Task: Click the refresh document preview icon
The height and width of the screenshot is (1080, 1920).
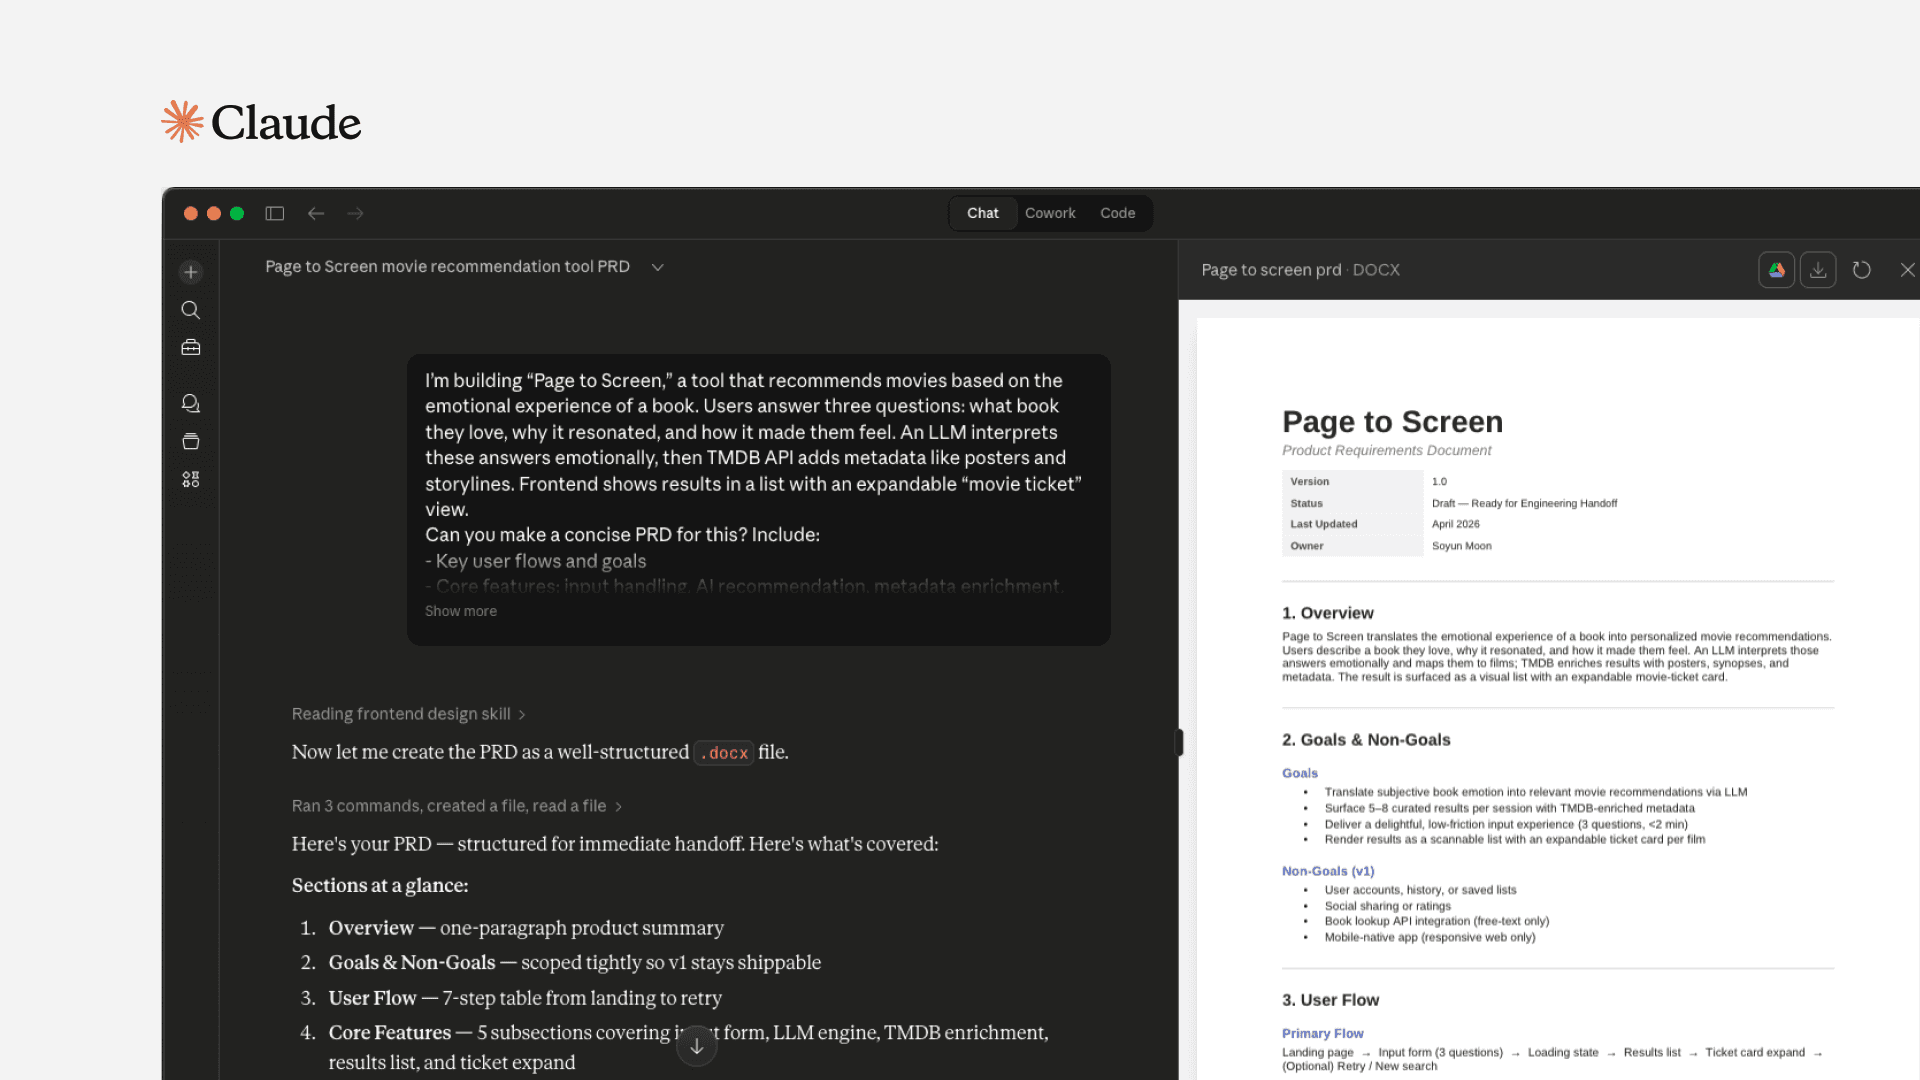Action: pyautogui.click(x=1861, y=270)
